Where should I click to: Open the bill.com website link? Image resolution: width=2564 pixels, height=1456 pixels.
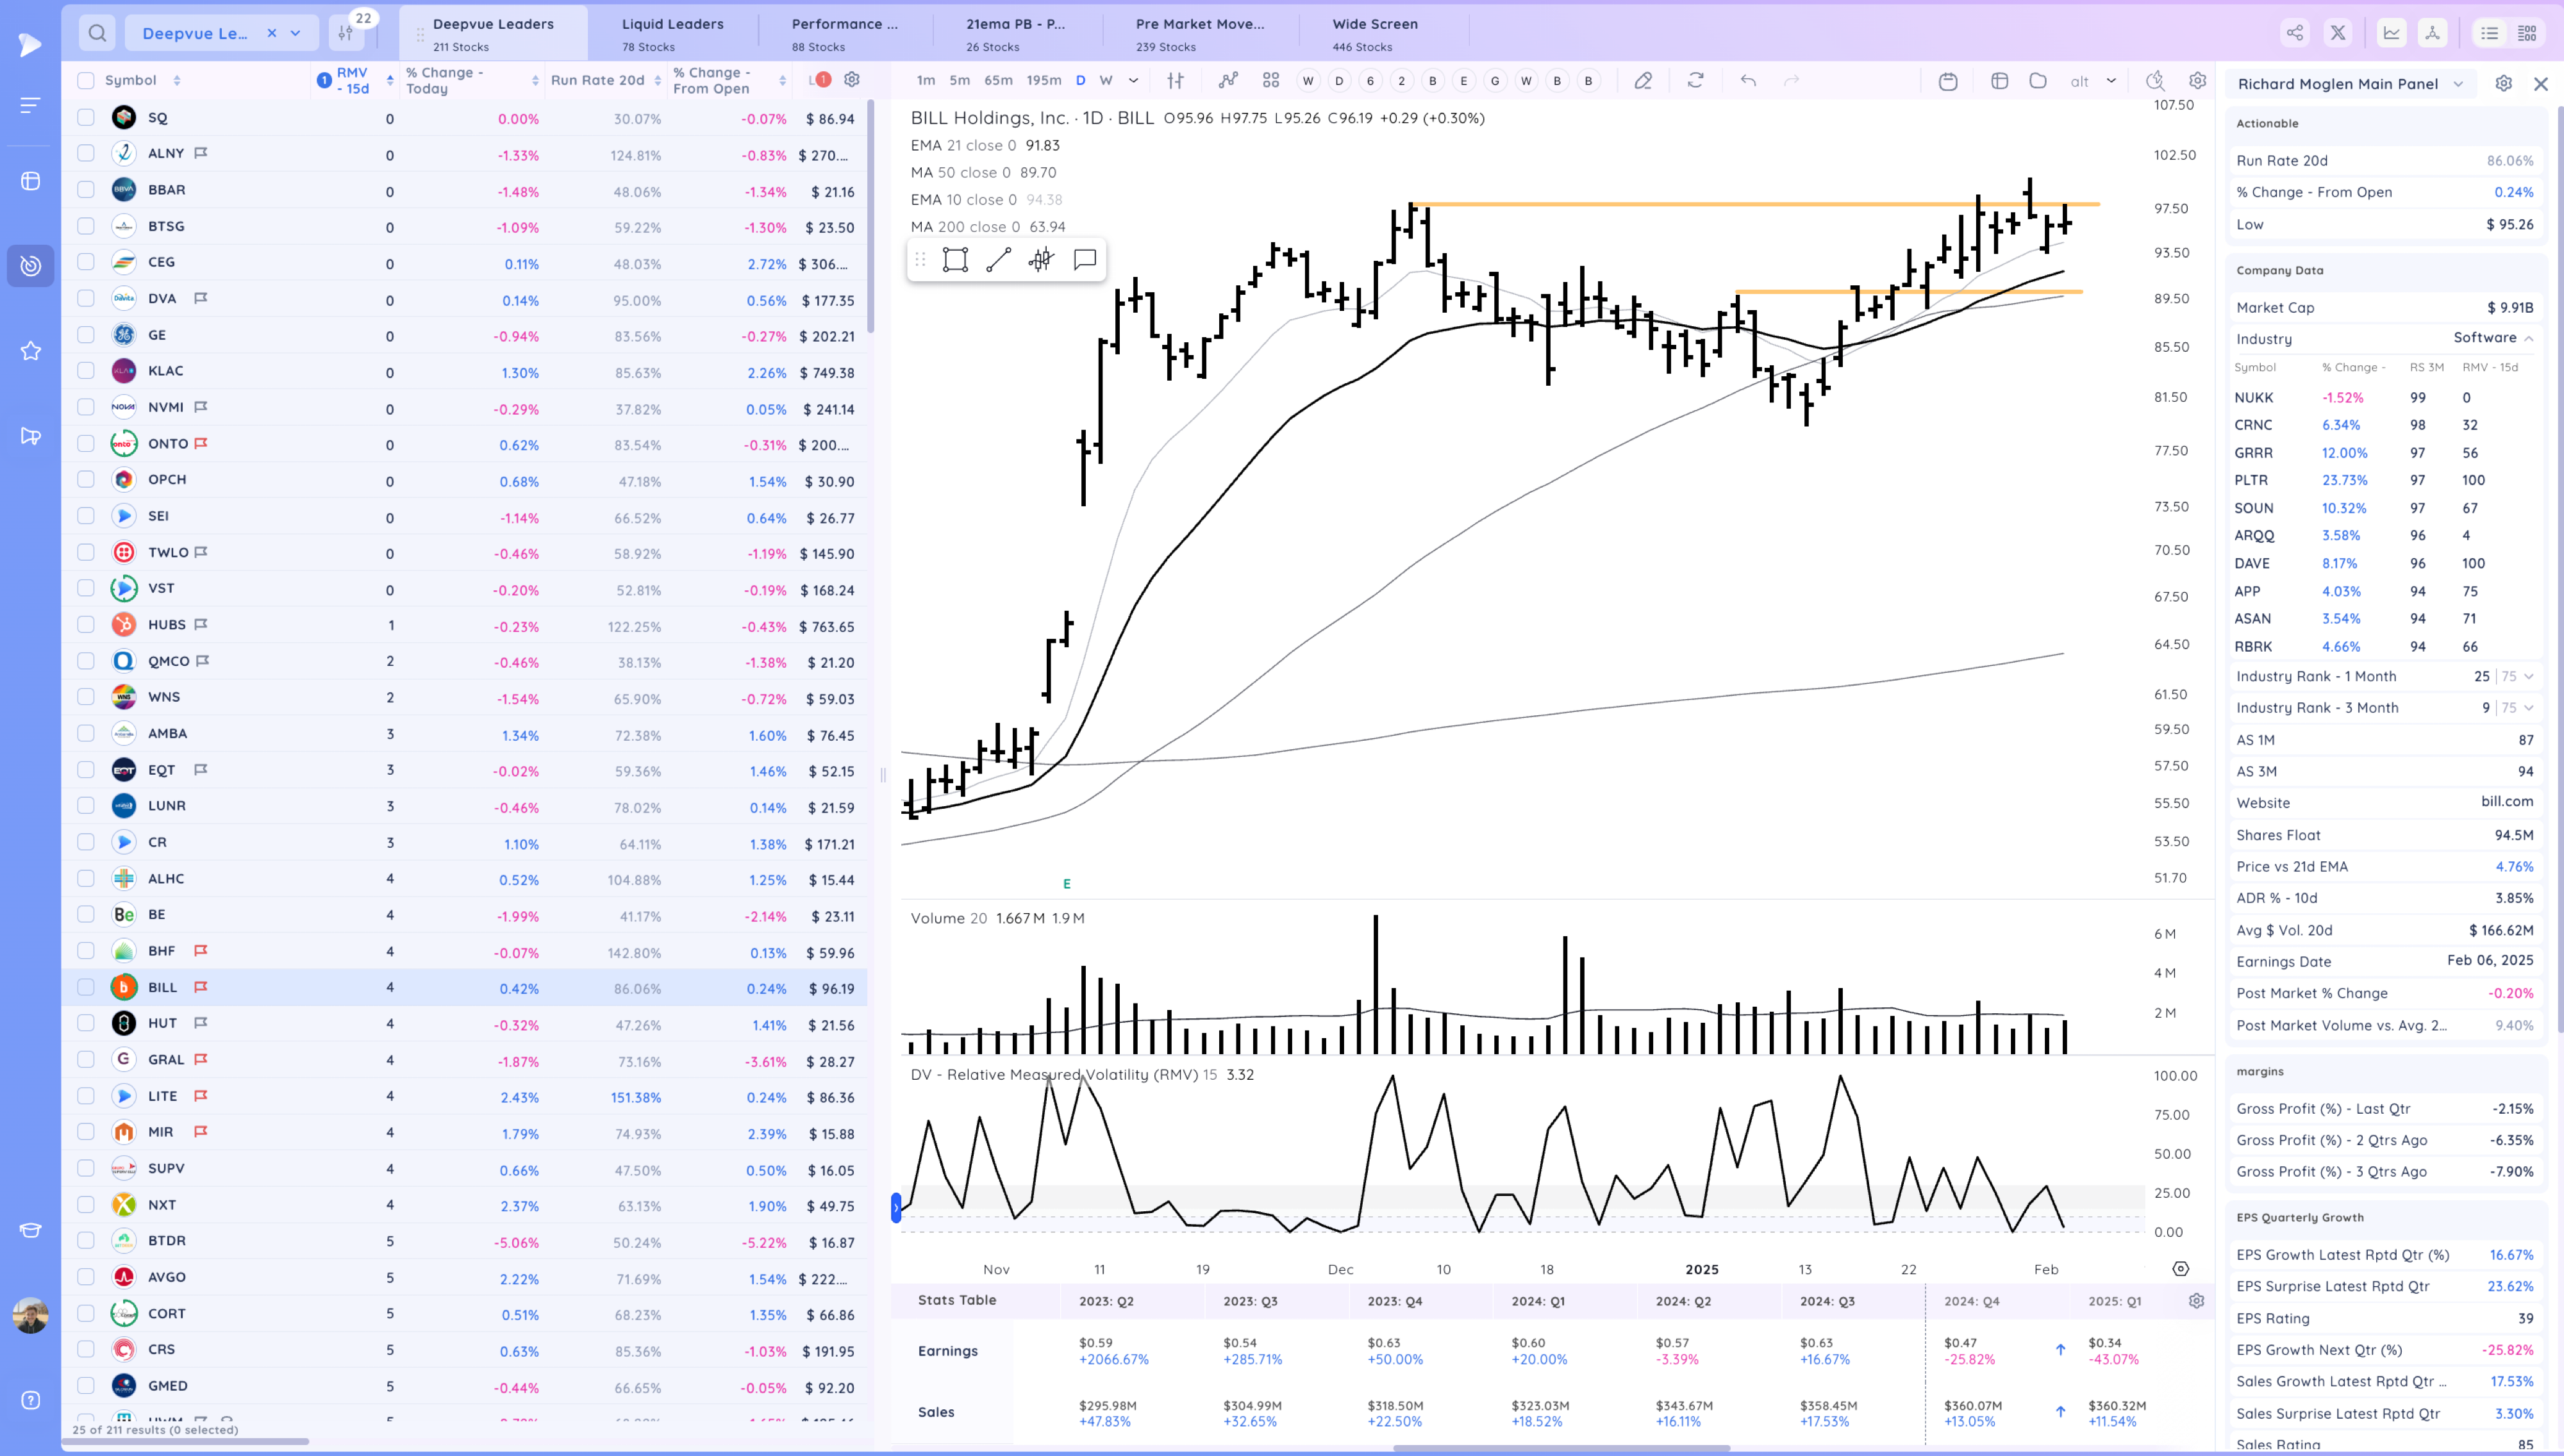pos(2506,802)
